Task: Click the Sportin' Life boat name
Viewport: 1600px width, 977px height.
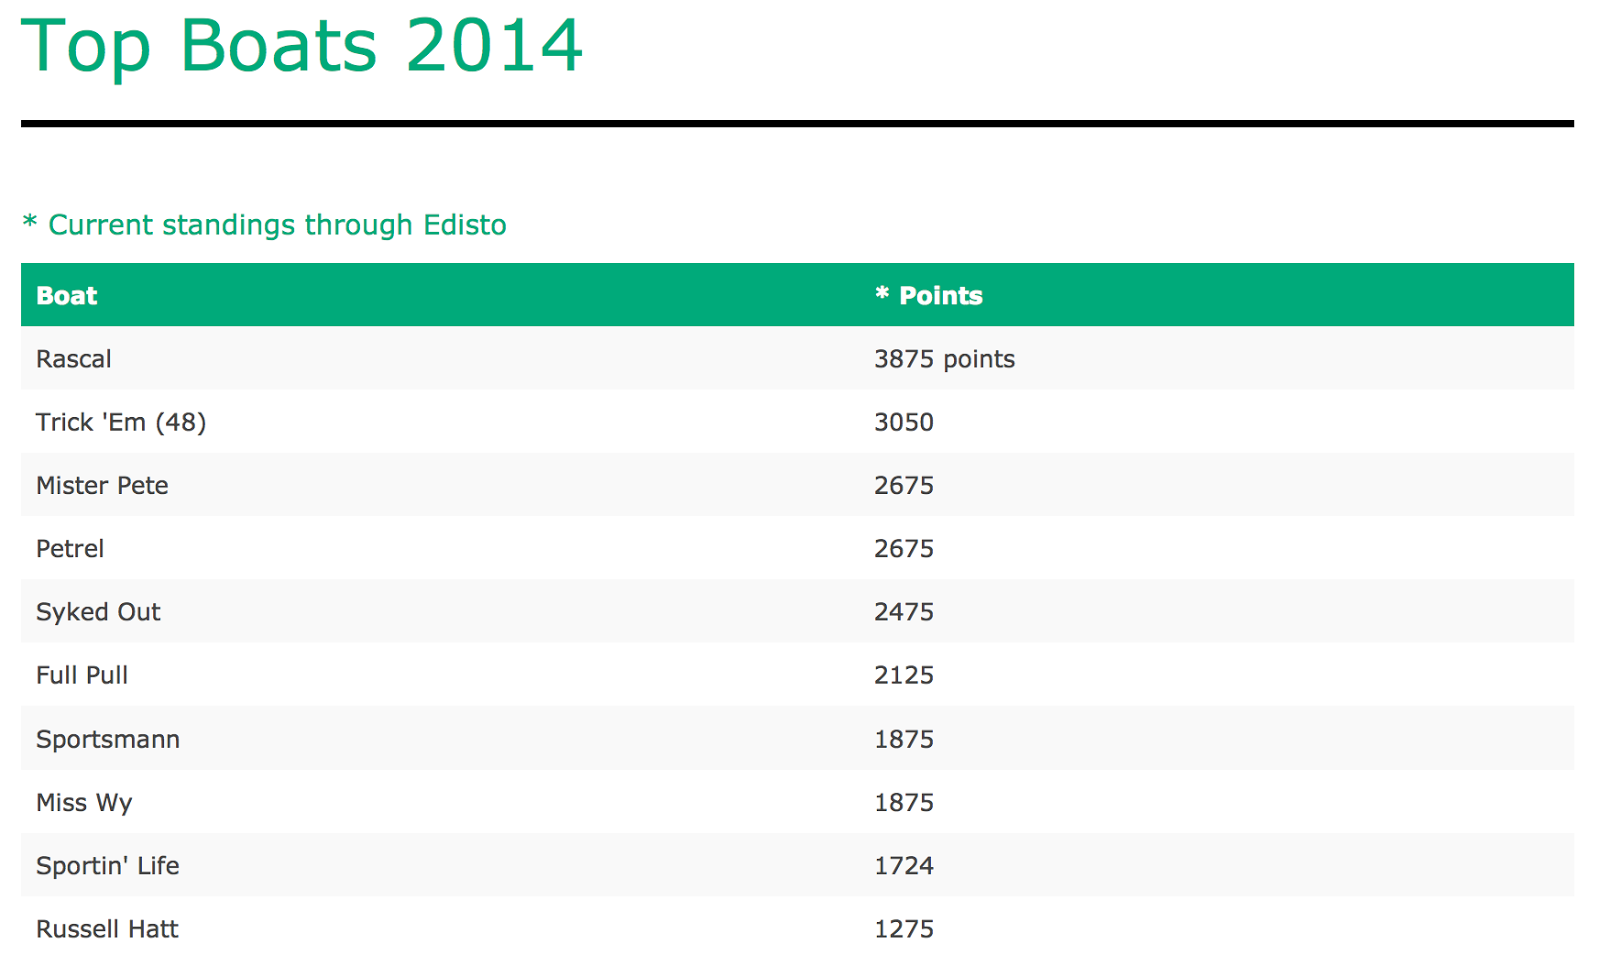Action: (x=108, y=865)
